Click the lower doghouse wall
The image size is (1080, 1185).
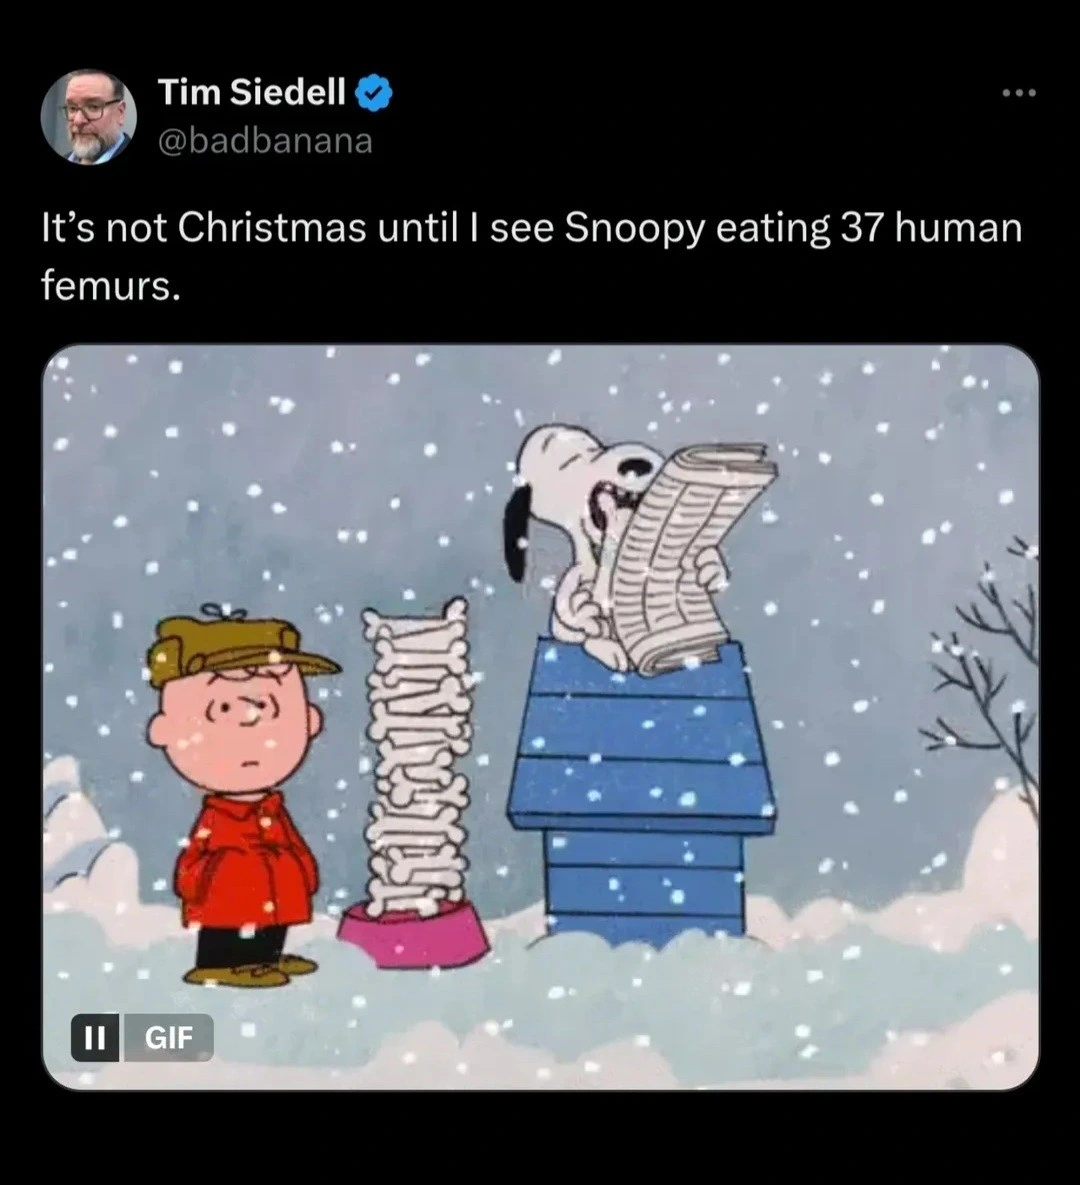pos(645,884)
